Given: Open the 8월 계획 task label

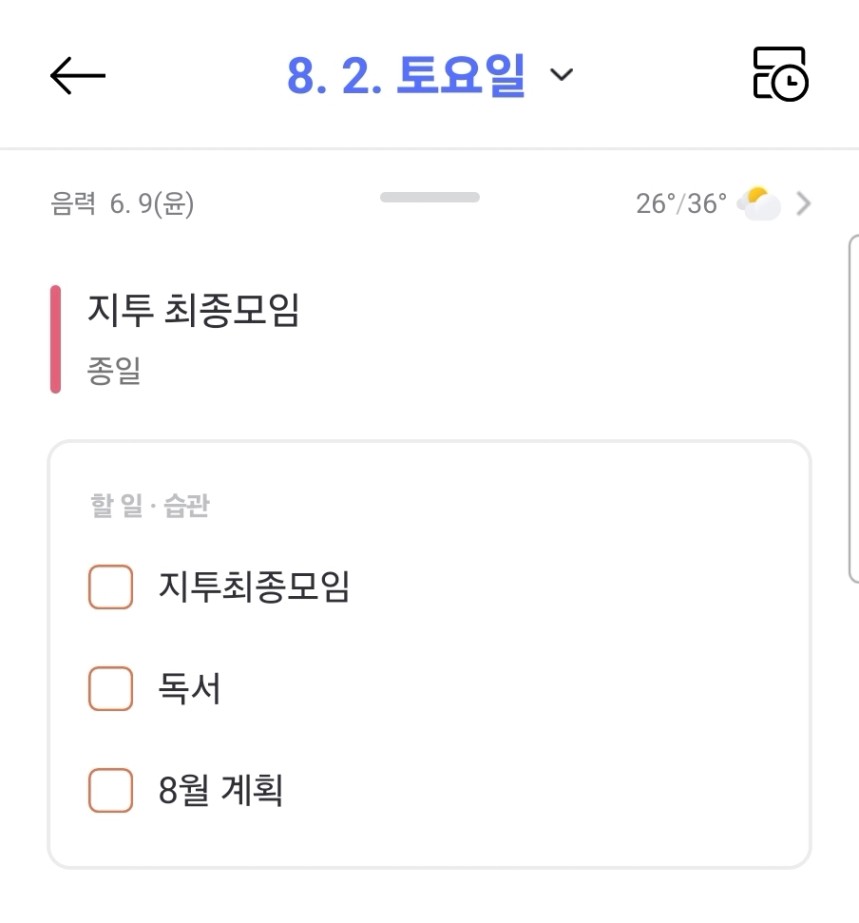Looking at the screenshot, I should (x=221, y=789).
